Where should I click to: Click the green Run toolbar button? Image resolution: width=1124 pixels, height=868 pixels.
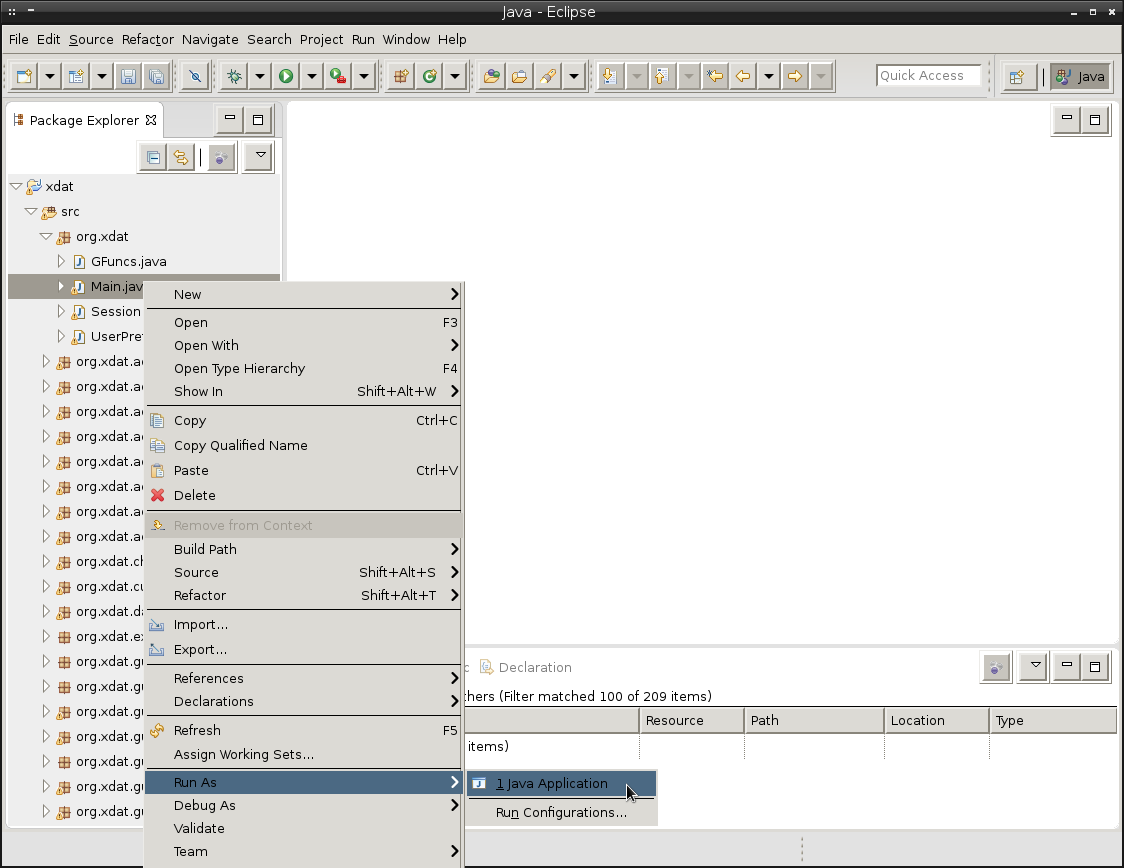tap(286, 76)
